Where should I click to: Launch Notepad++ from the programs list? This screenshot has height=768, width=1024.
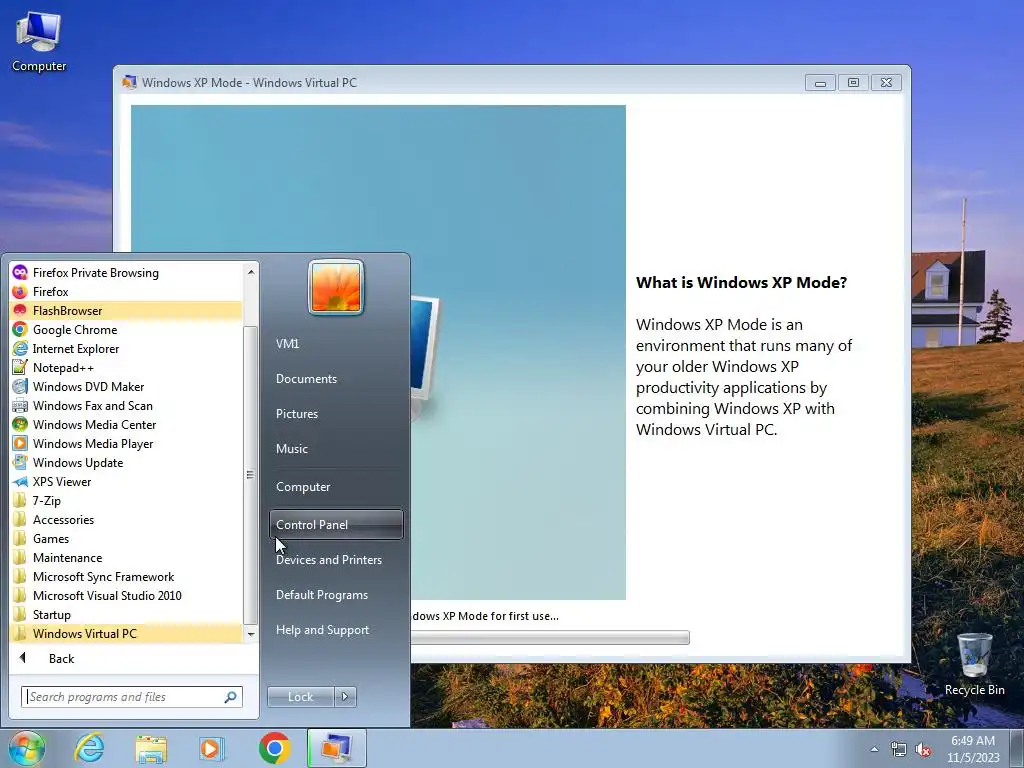pos(126,368)
